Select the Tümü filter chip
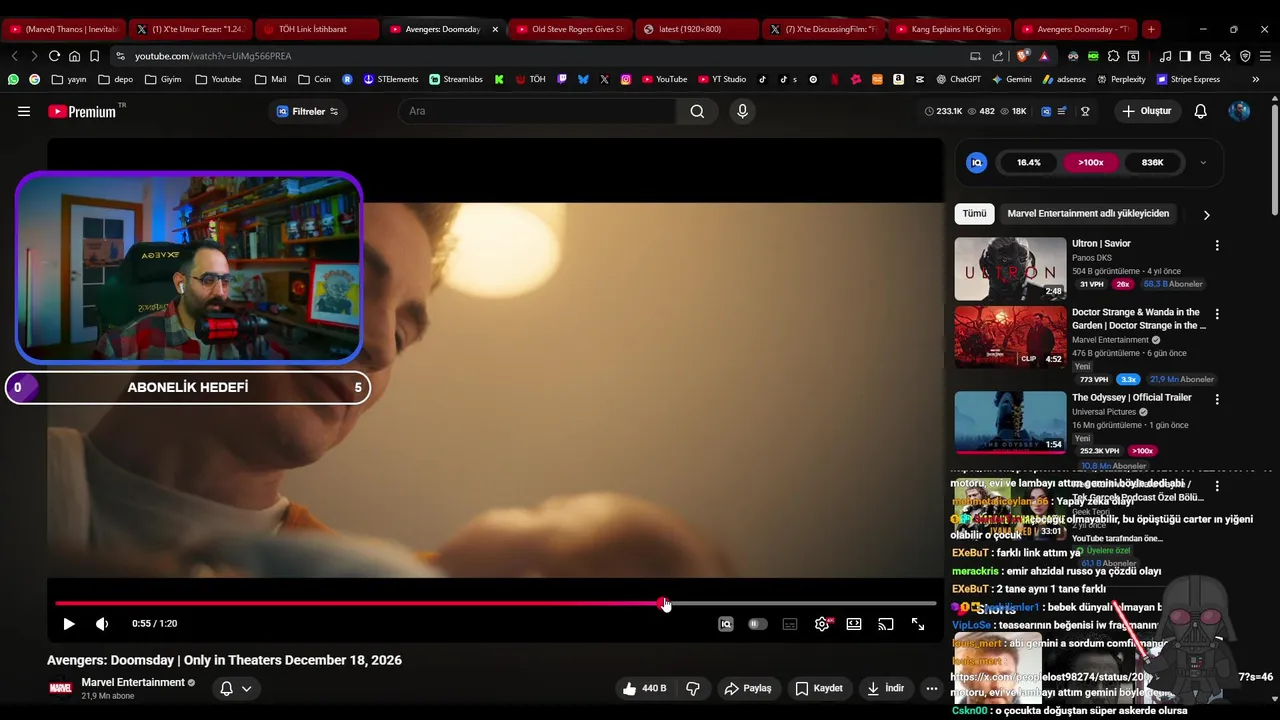1280x720 pixels. (x=974, y=213)
